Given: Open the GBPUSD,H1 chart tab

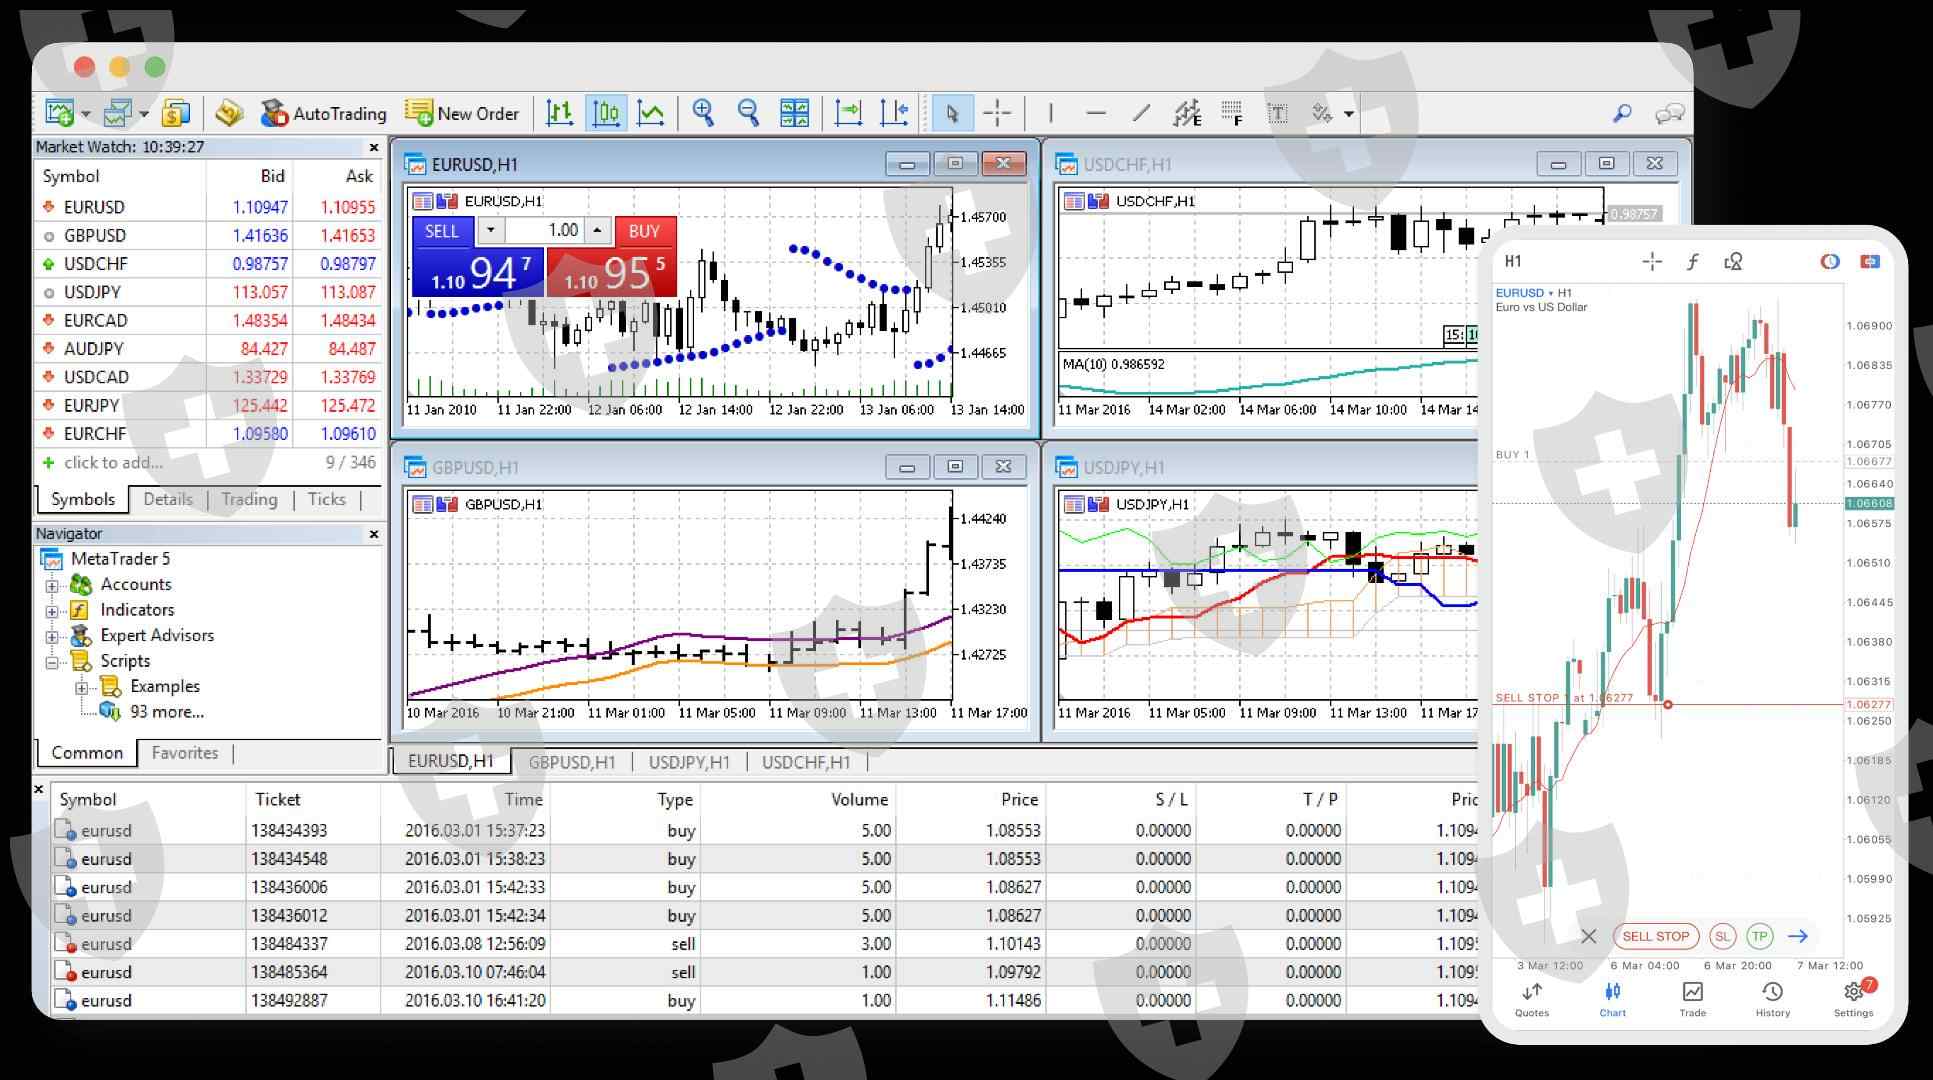Looking at the screenshot, I should 571,762.
